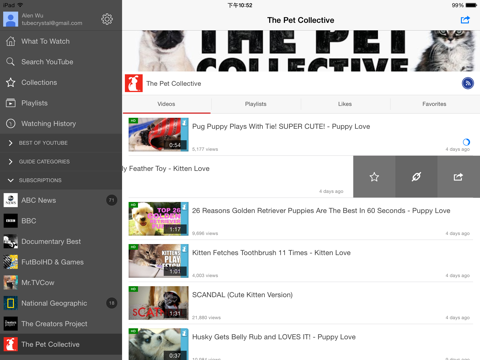Viewport: 480px width, 360px height.
Task: Tap The Pet Collective red channel logo
Action: point(134,83)
